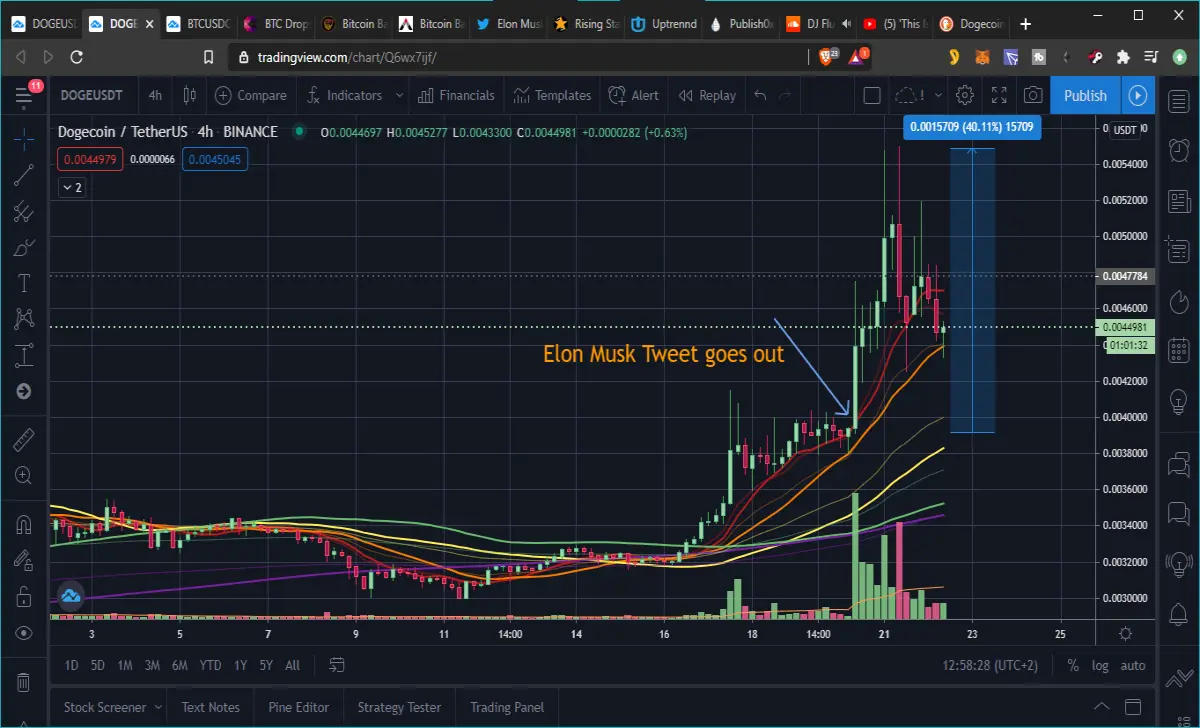Expand the indicators legend chevron showing 2
This screenshot has height=728, width=1200.
72,187
